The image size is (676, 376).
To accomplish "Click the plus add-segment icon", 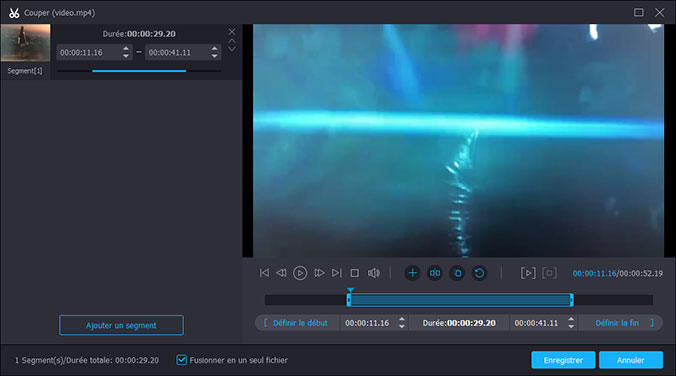I will [412, 273].
